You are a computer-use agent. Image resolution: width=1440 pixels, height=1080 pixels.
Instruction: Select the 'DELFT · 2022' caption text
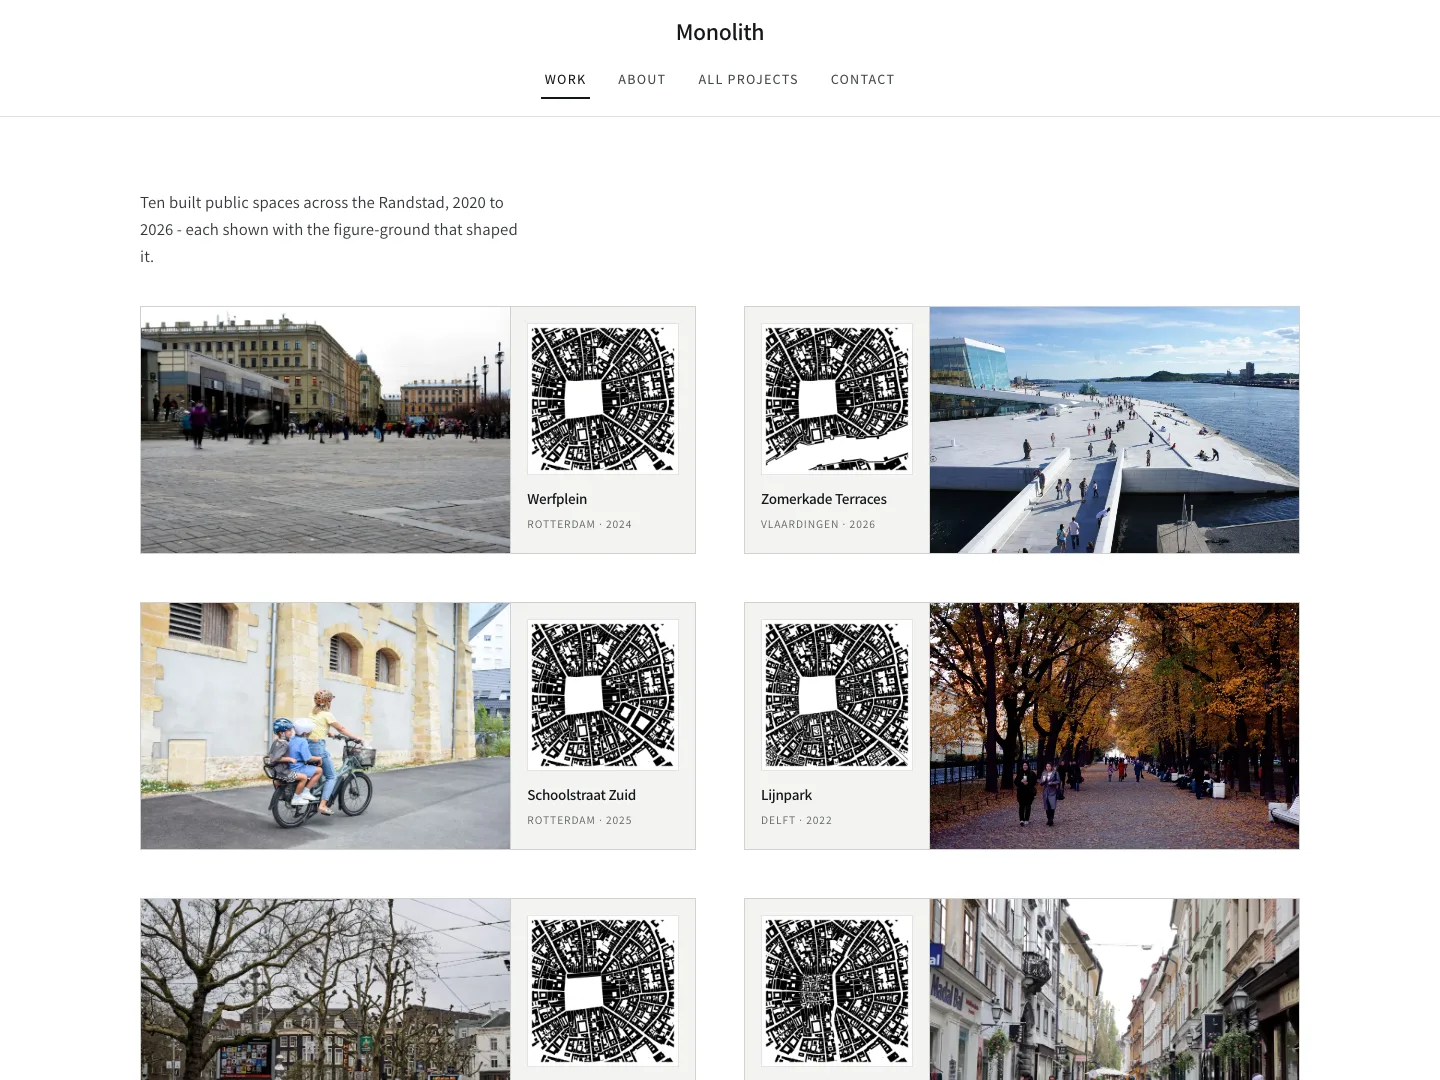(797, 820)
